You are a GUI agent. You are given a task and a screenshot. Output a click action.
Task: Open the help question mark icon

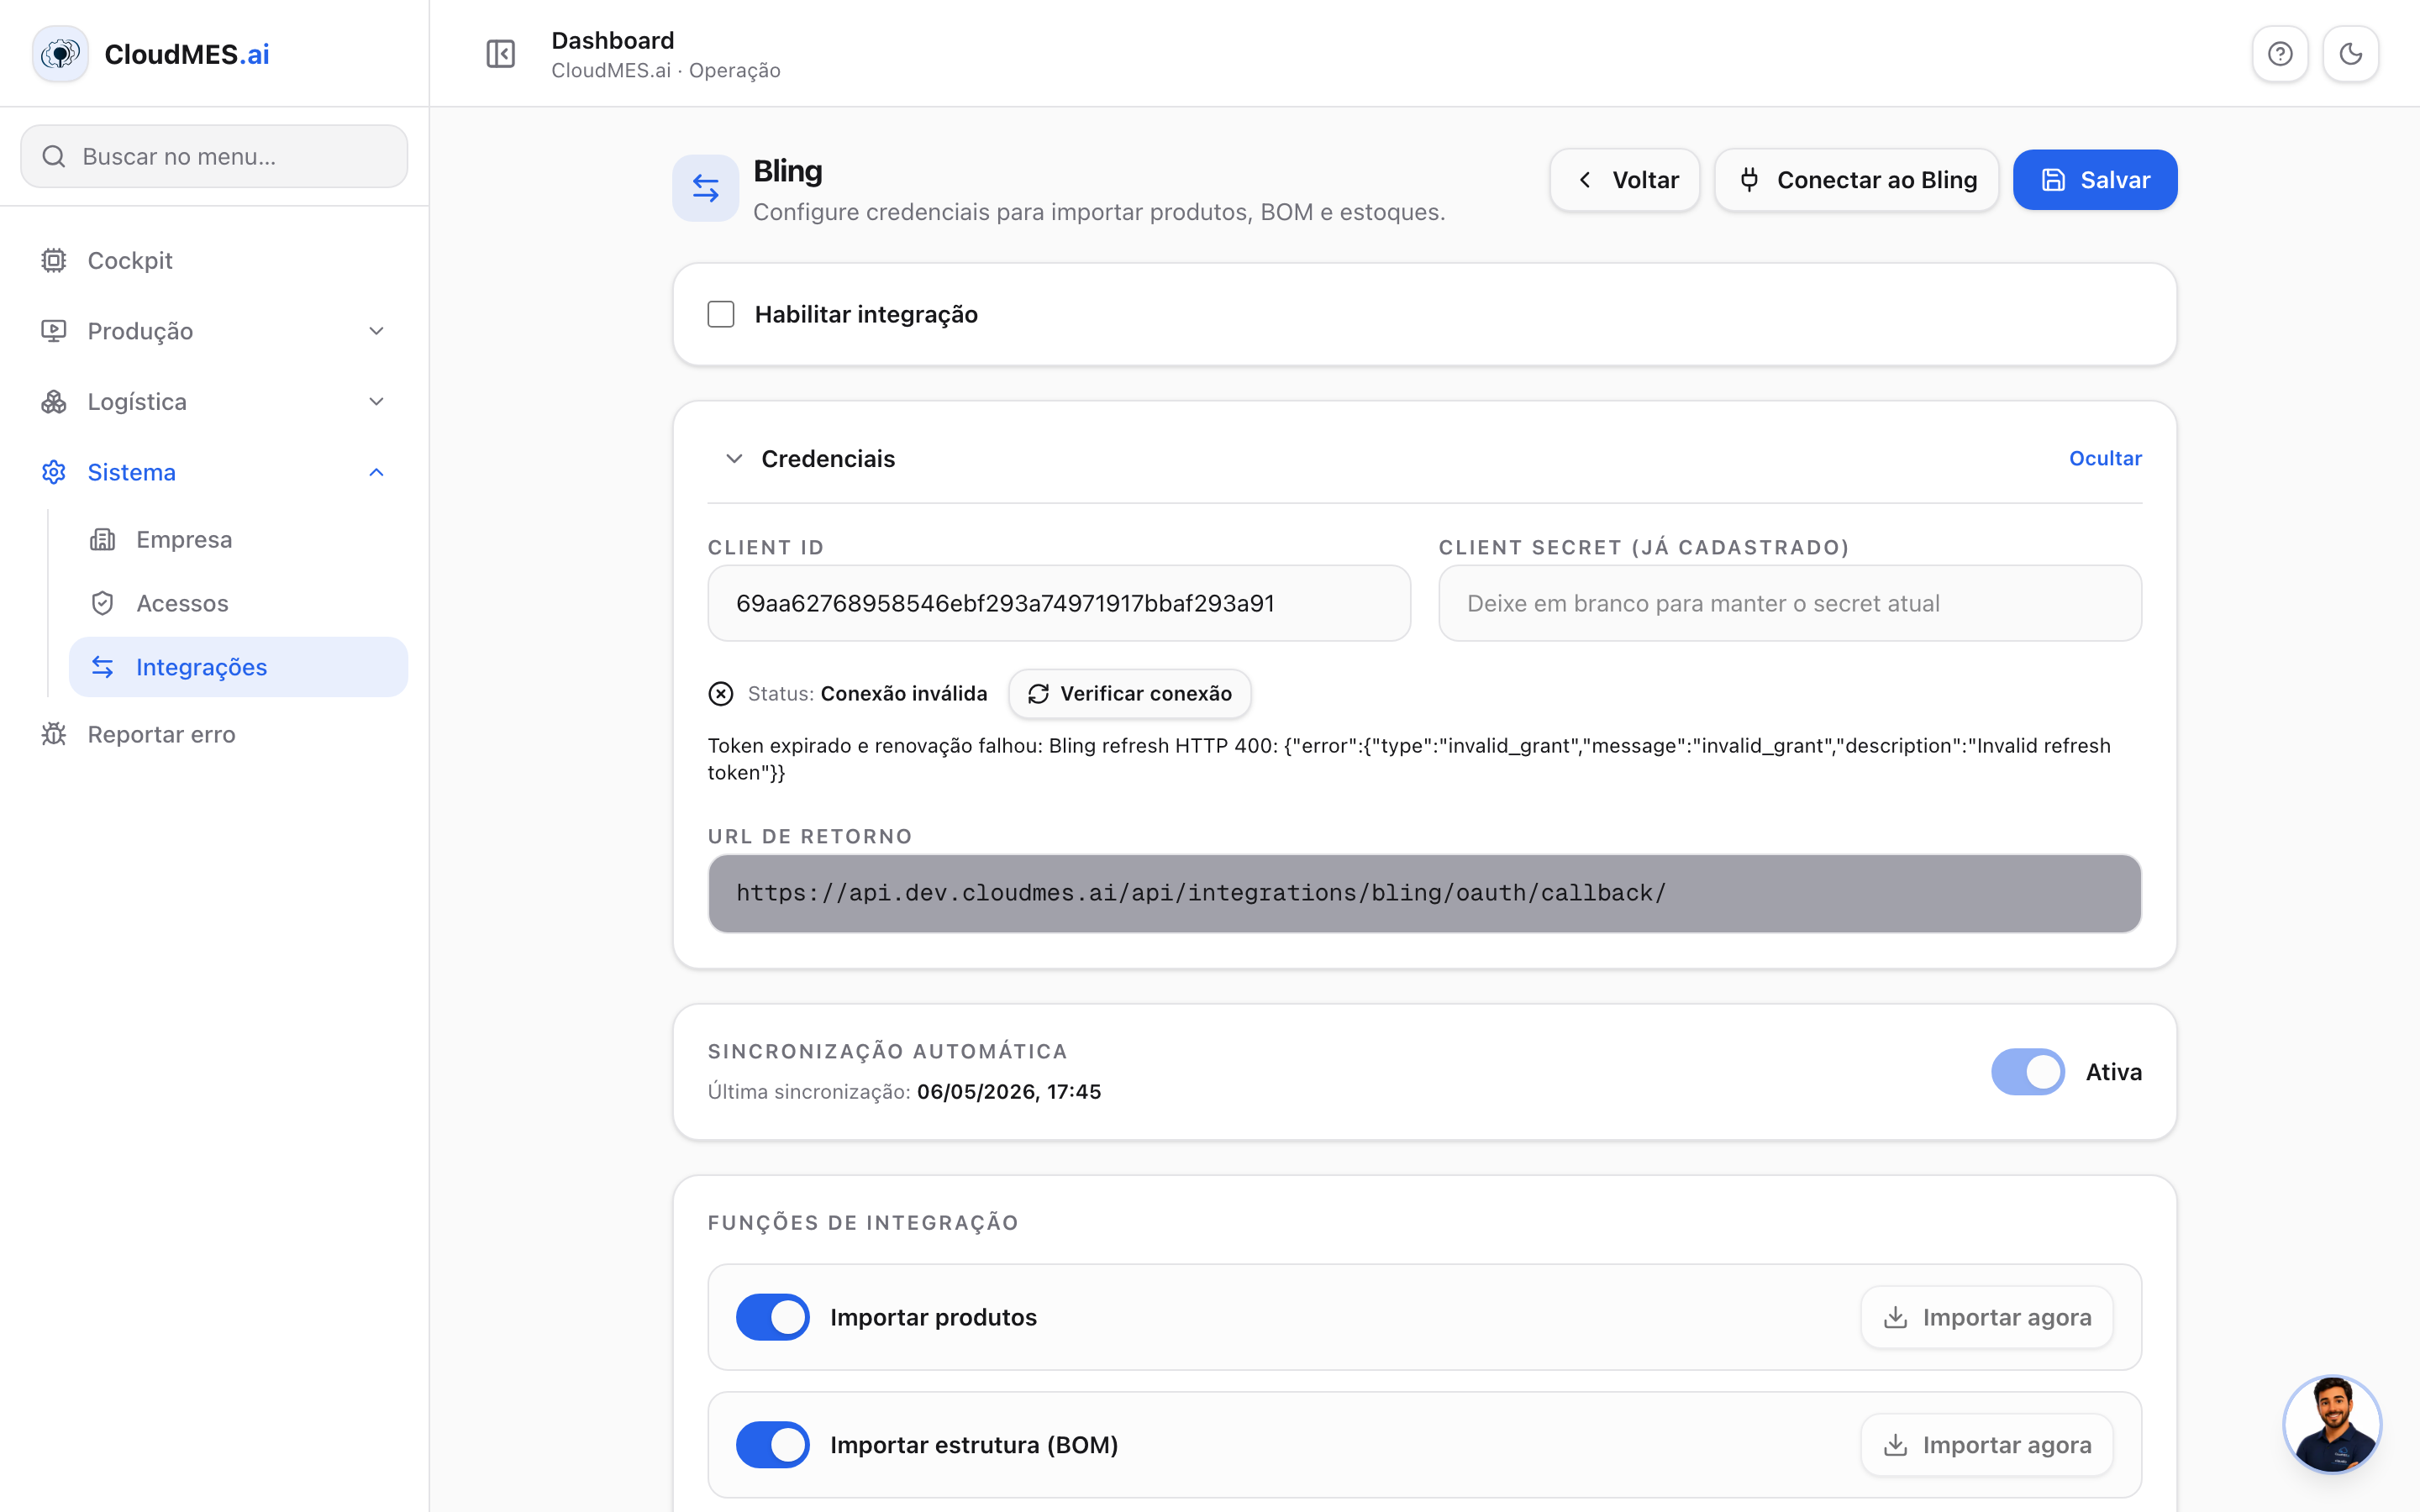coord(2279,53)
